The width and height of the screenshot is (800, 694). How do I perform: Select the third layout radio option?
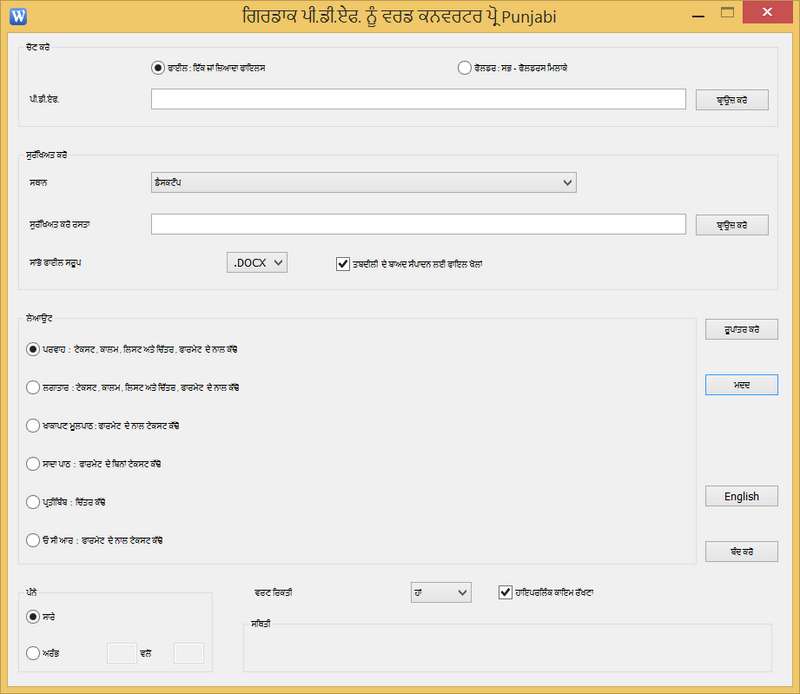[33, 425]
